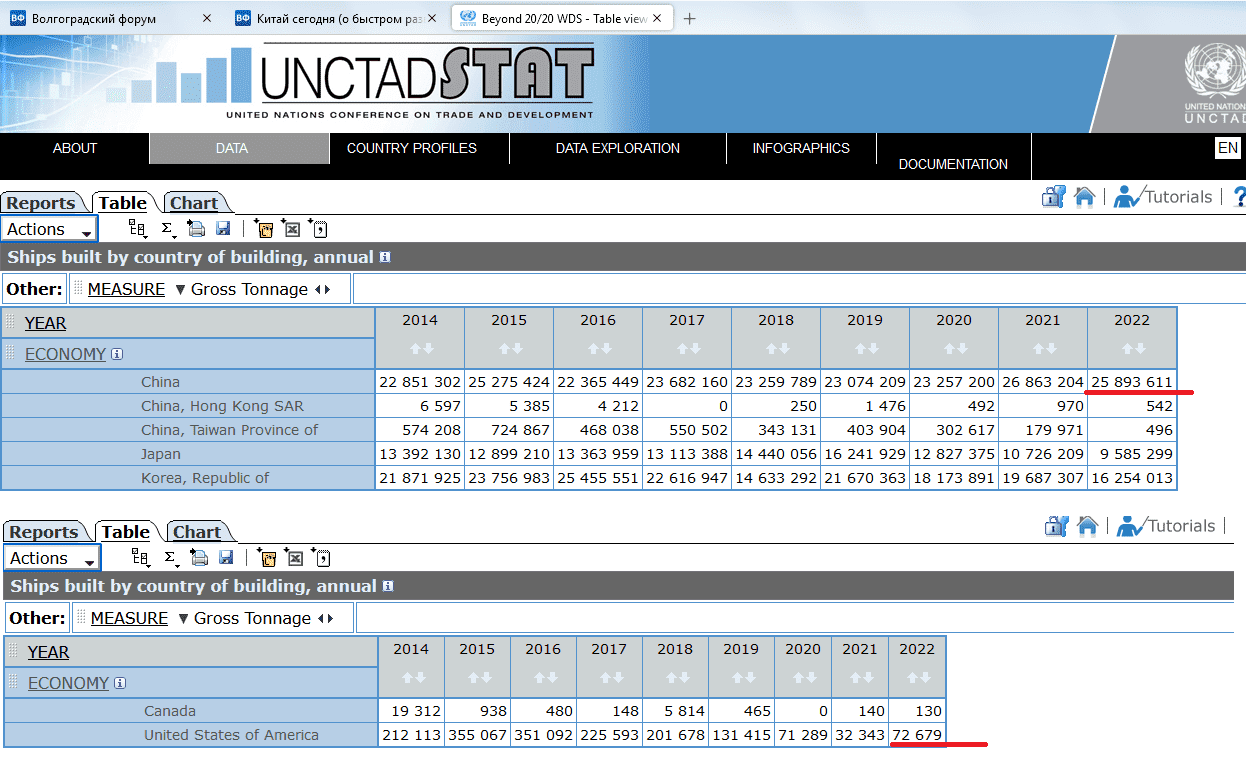This screenshot has height=764, width=1246.
Task: Click USA 2022 value 72 679
Action: point(917,735)
